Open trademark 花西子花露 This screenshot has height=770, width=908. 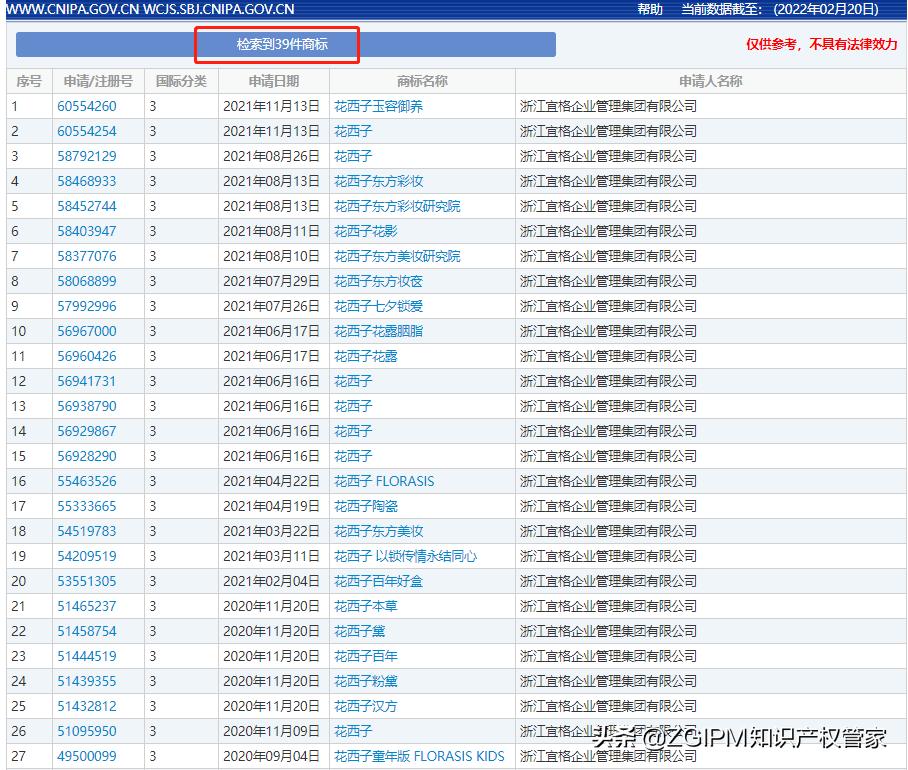point(366,356)
